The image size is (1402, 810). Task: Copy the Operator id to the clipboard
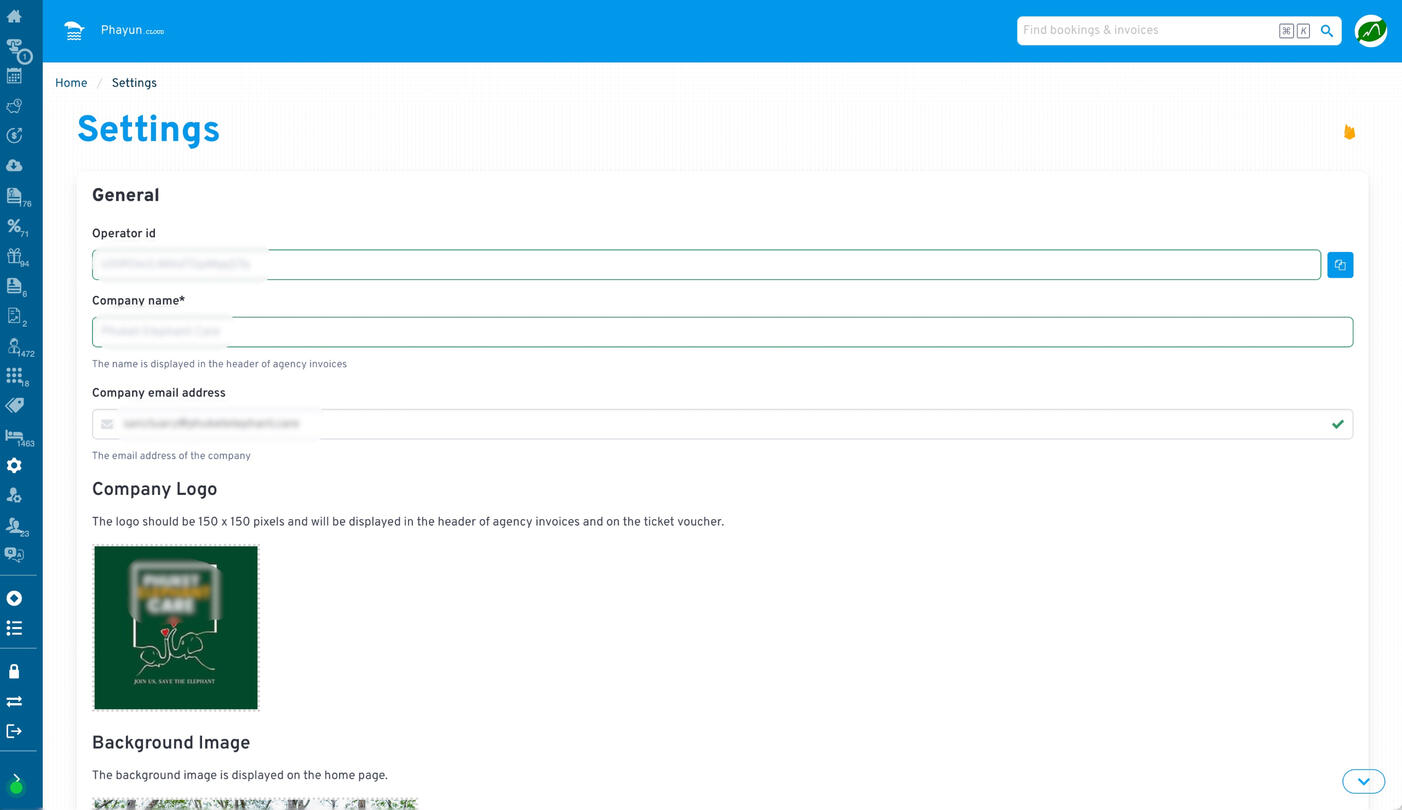coord(1339,265)
